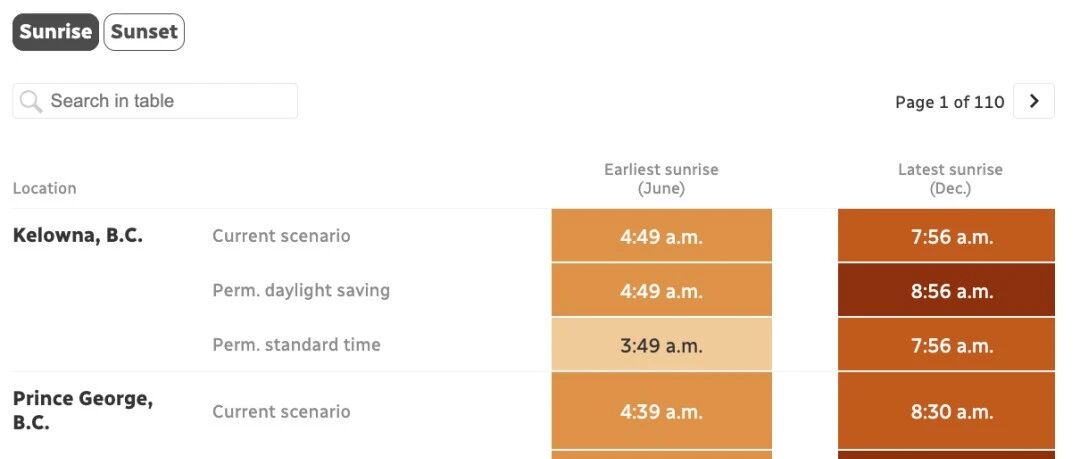Viewport: 1080px width, 459px height.
Task: Click the dark 8:56 a.m. cell
Action: [946, 290]
